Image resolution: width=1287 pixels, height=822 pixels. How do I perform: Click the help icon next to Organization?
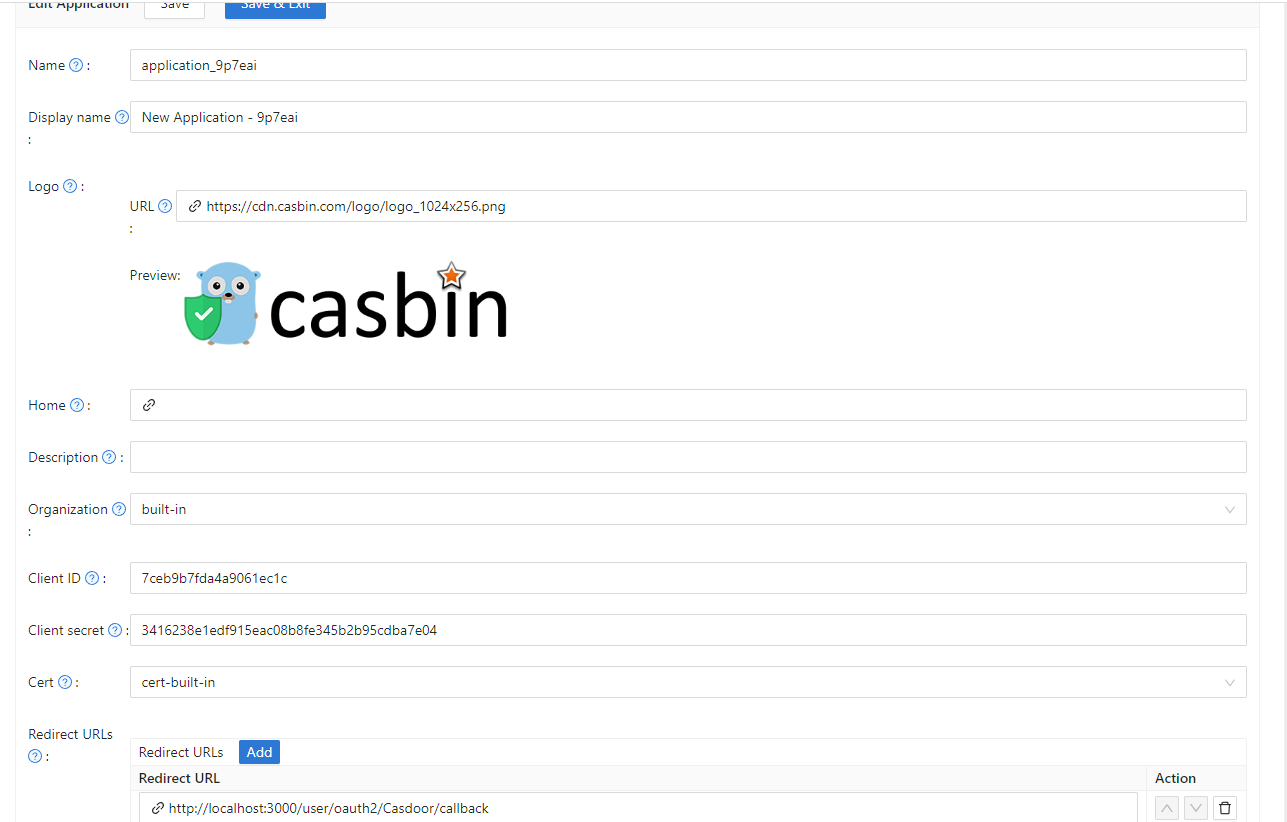[x=119, y=508]
